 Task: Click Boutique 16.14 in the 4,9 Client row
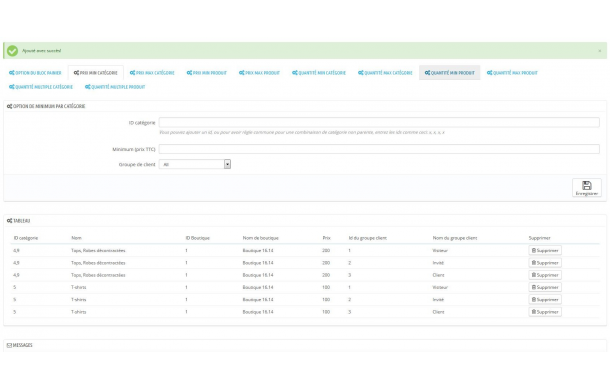(x=258, y=275)
